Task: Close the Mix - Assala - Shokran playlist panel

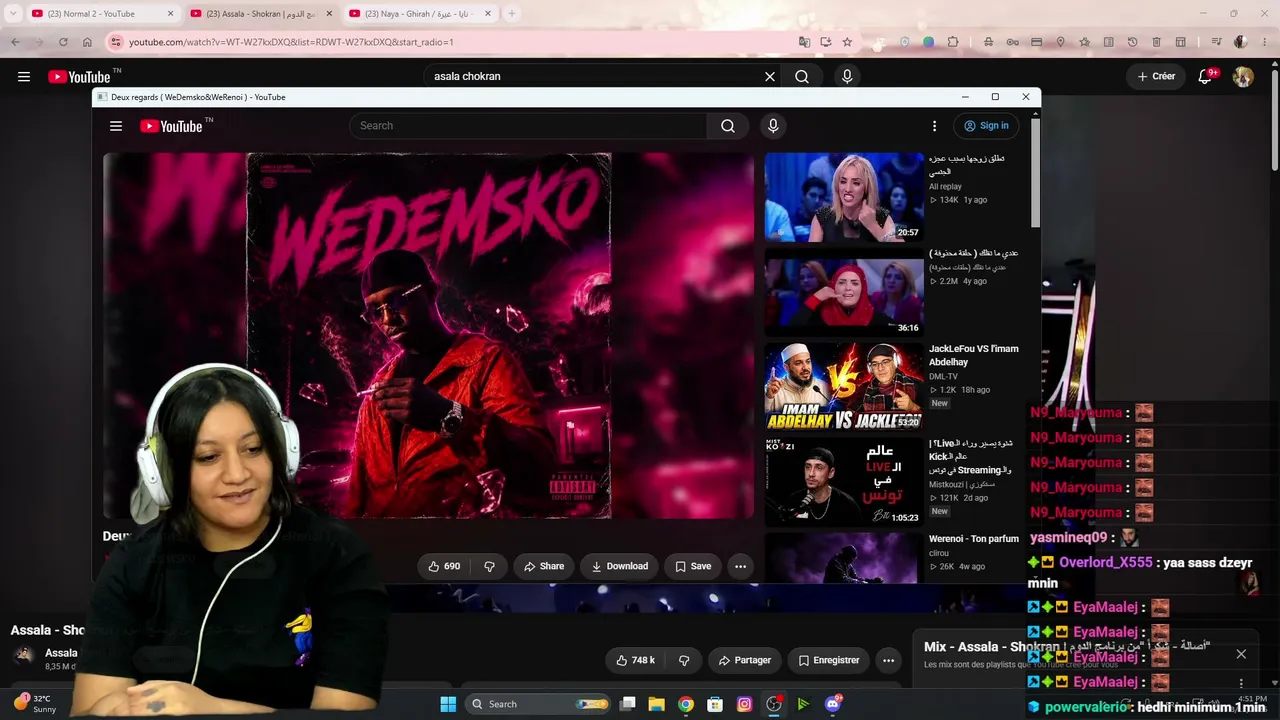Action: pyautogui.click(x=1241, y=654)
